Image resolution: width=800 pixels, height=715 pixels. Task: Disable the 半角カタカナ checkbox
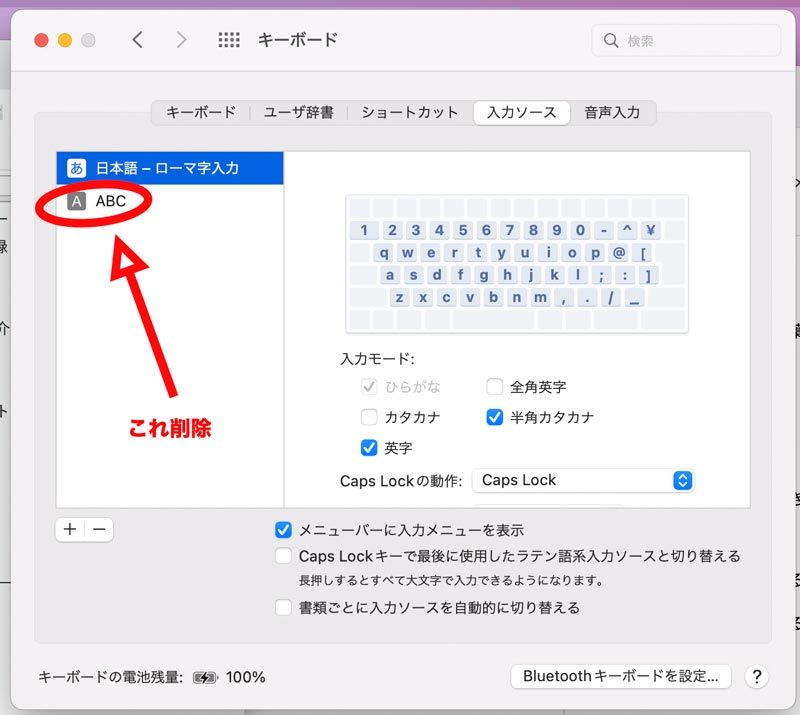click(494, 417)
